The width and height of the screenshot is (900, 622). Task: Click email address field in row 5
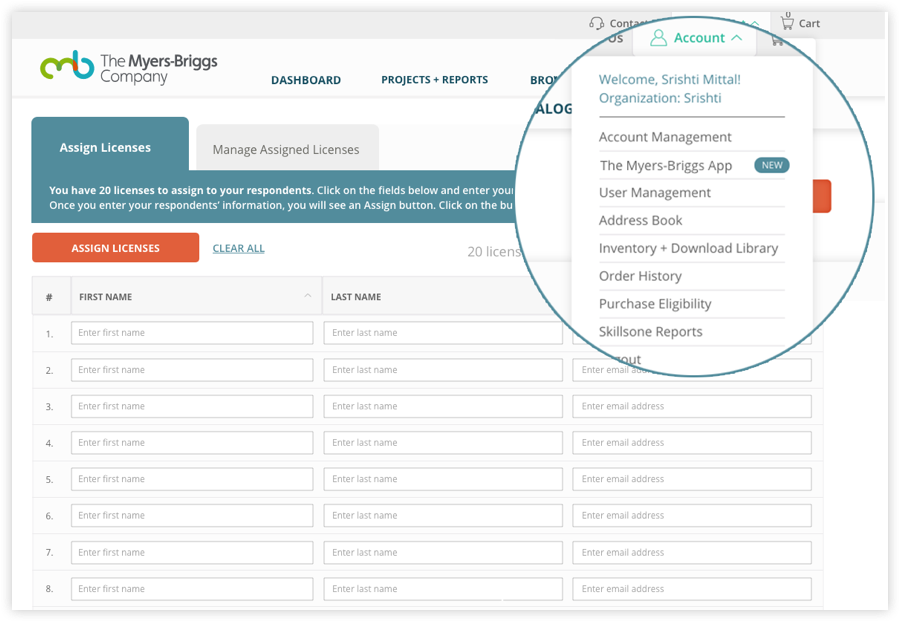pyautogui.click(x=692, y=479)
